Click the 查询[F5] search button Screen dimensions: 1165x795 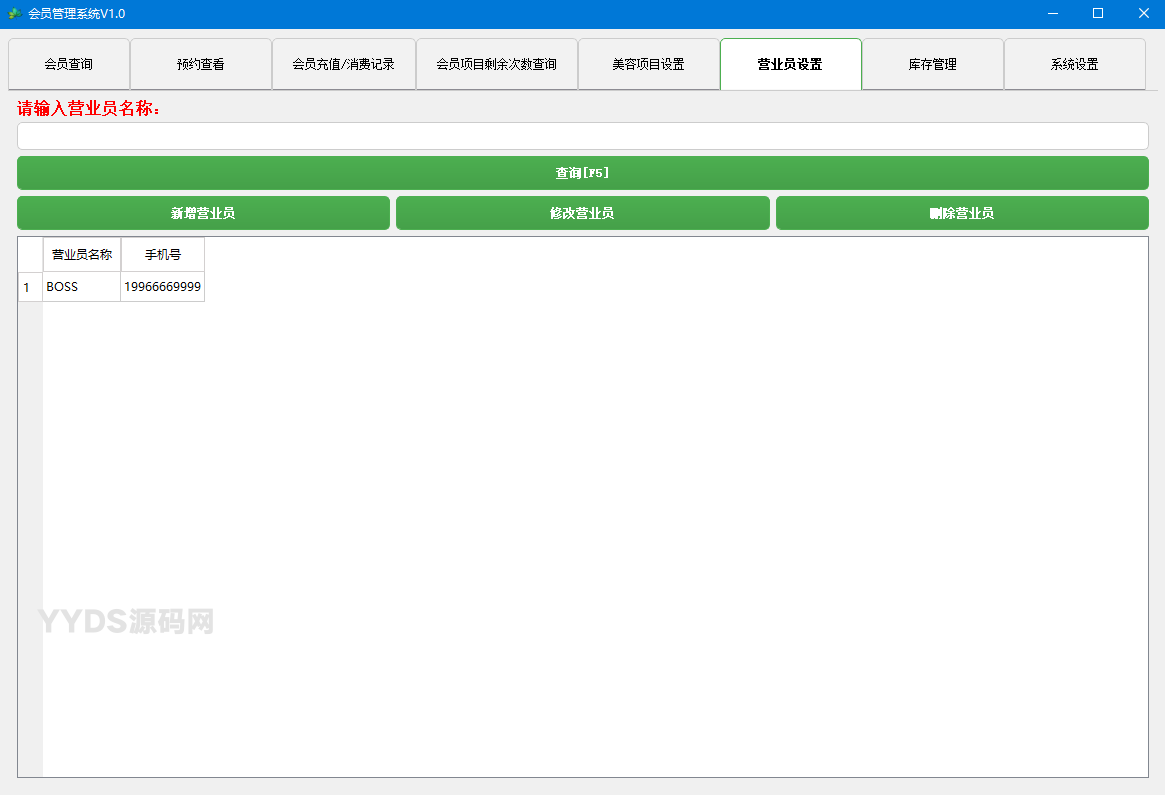582,172
